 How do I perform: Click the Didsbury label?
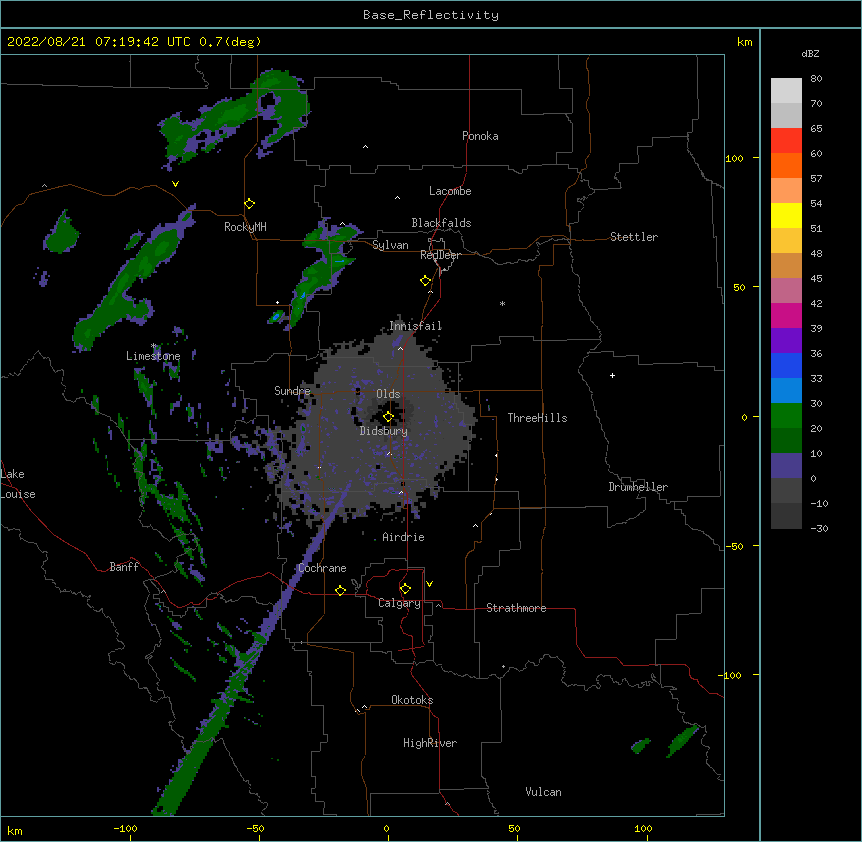click(x=384, y=431)
